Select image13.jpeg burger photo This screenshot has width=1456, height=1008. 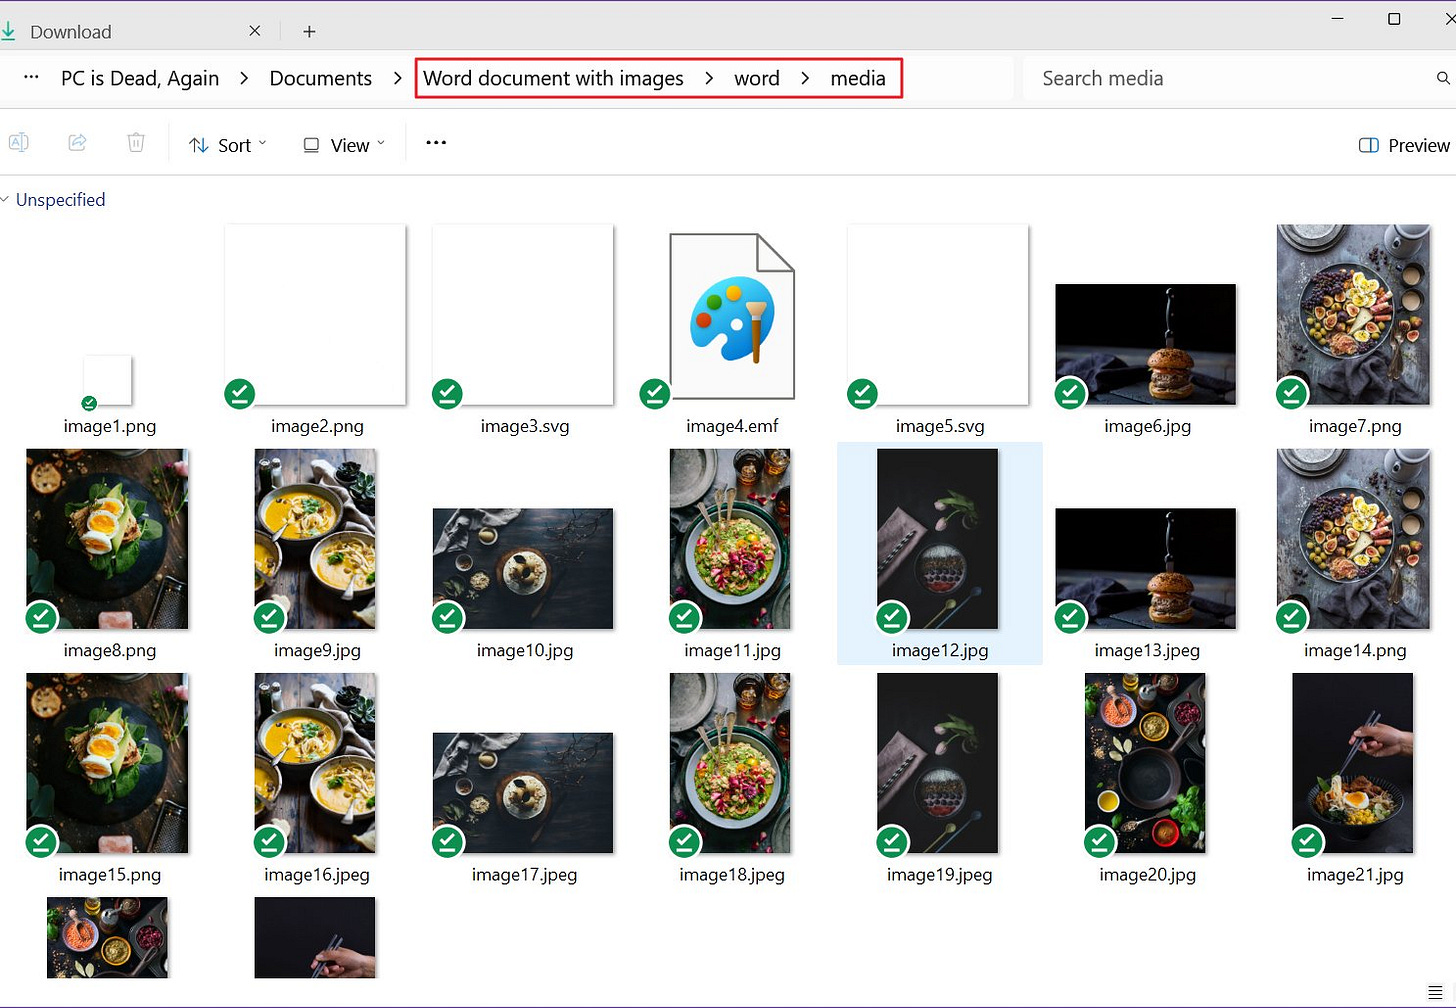[1146, 569]
